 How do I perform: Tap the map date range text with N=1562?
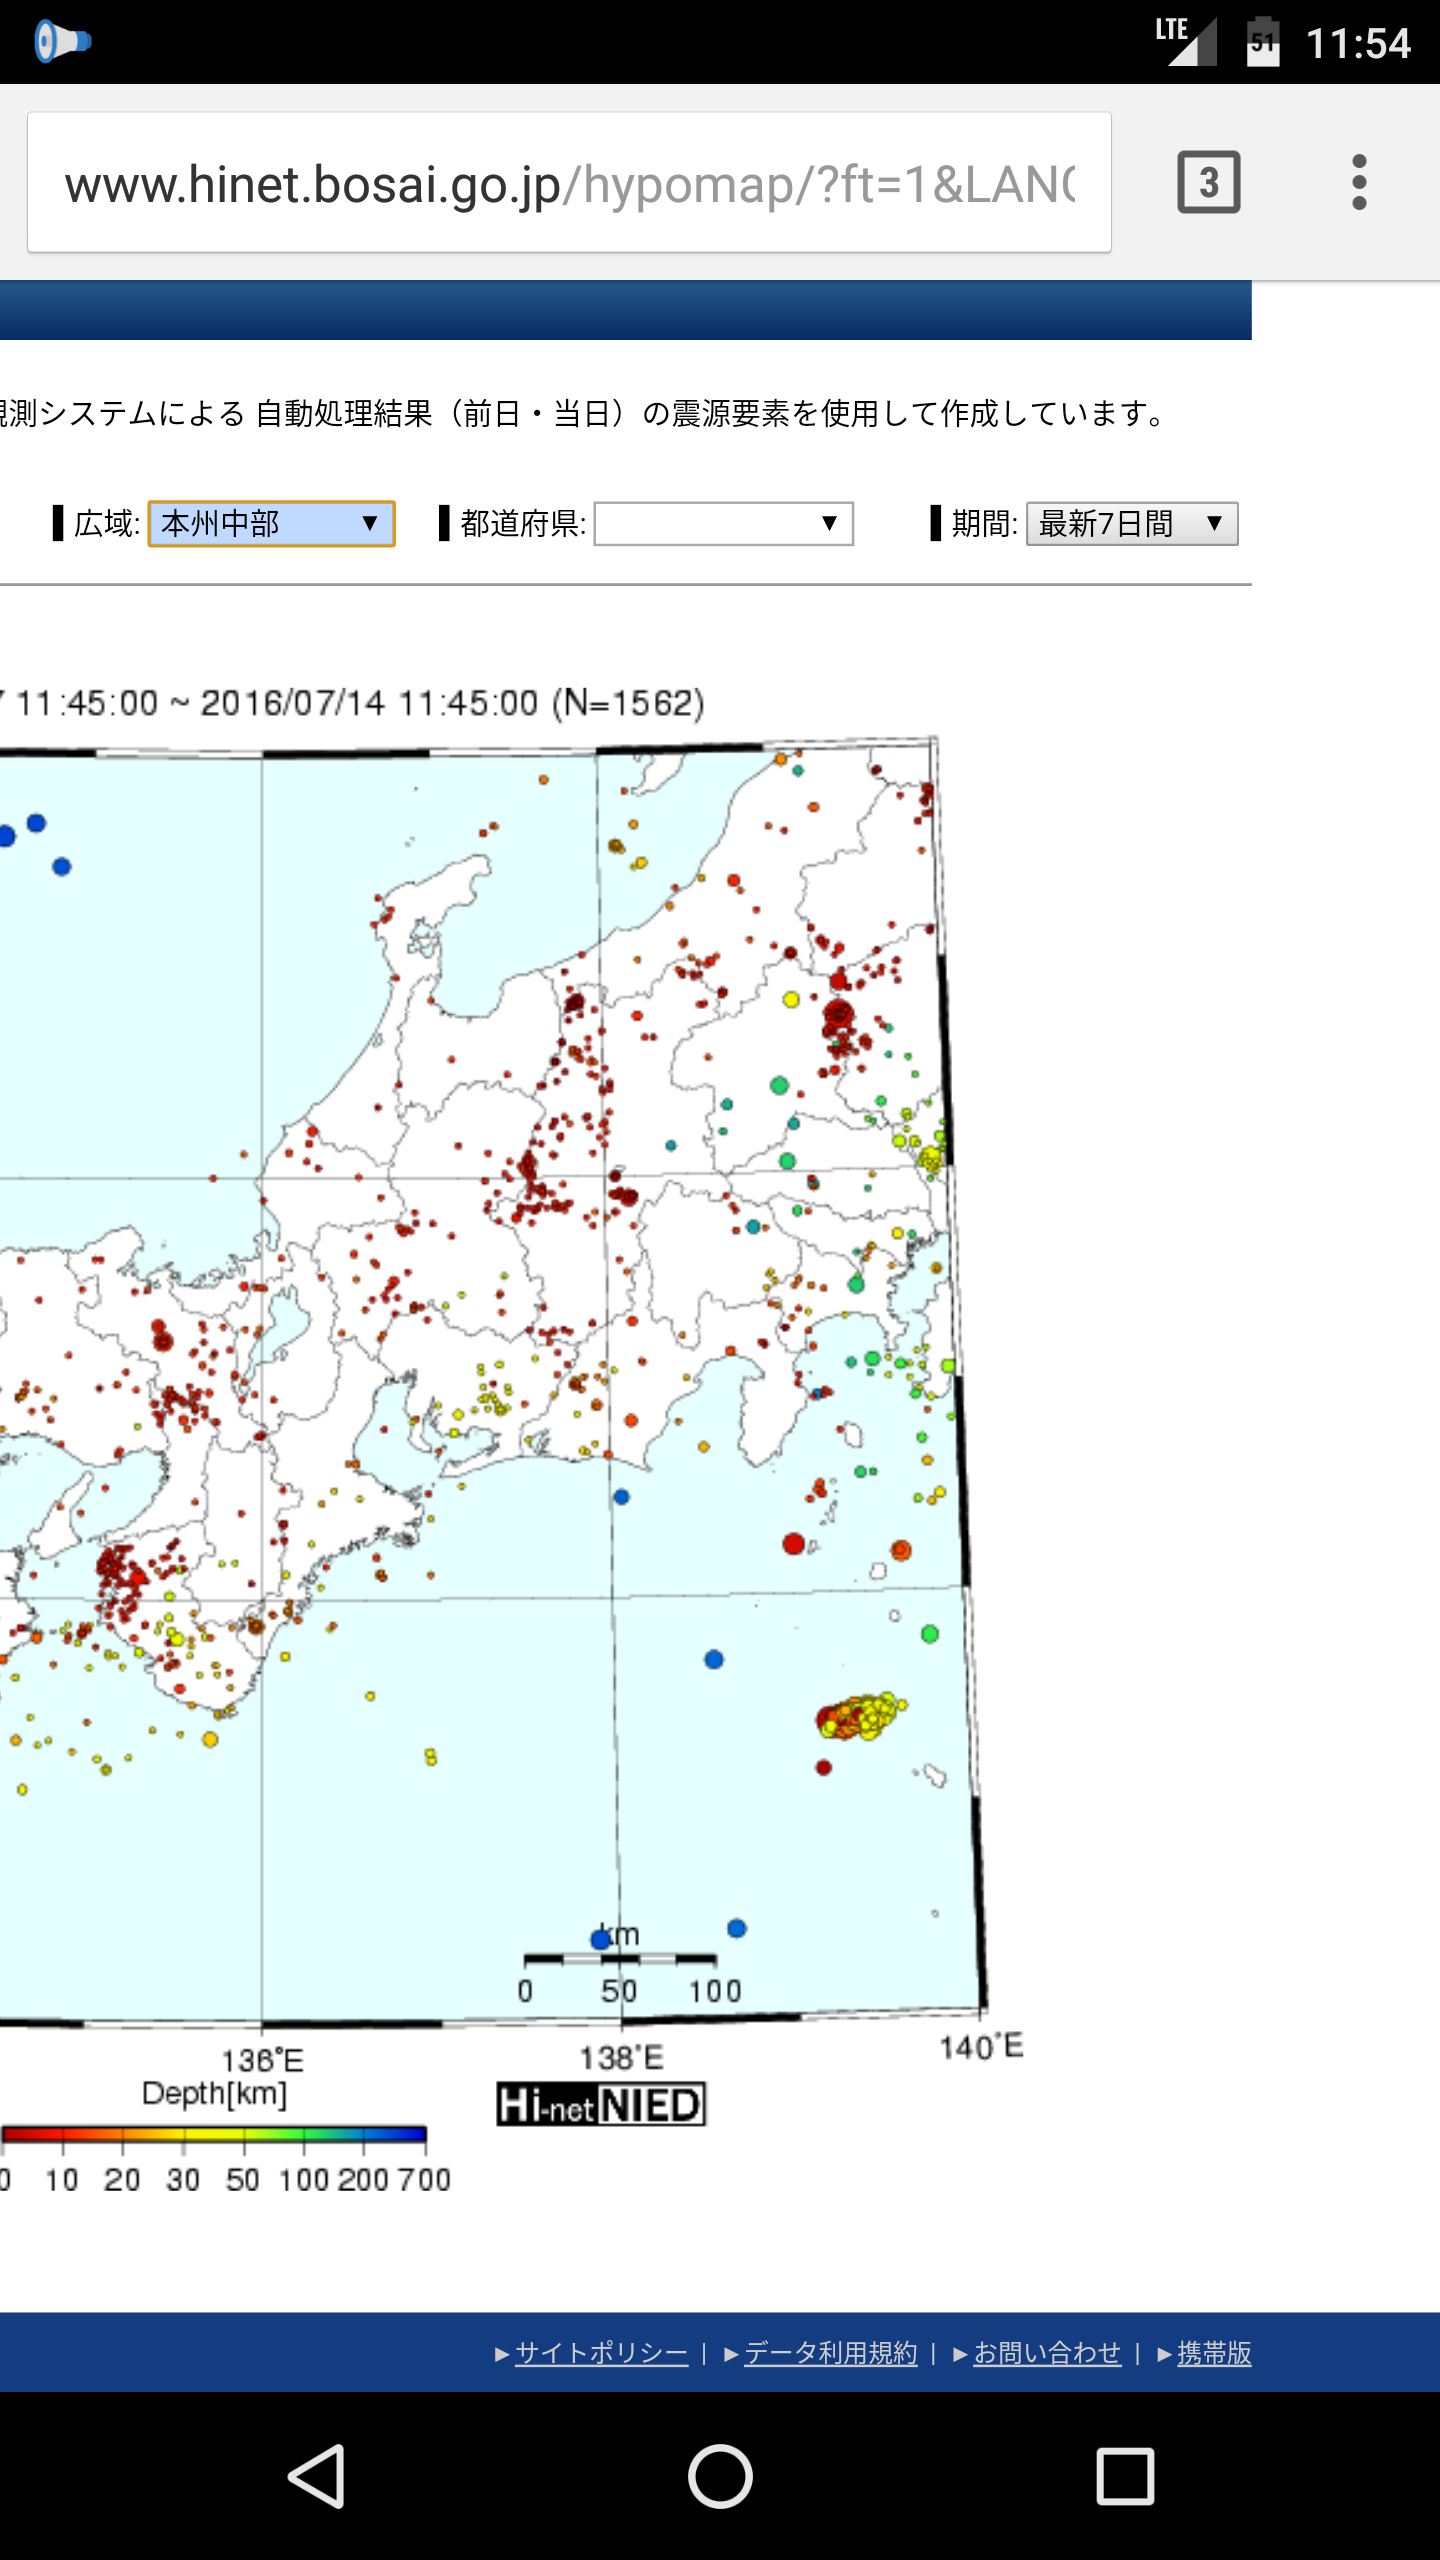(352, 703)
